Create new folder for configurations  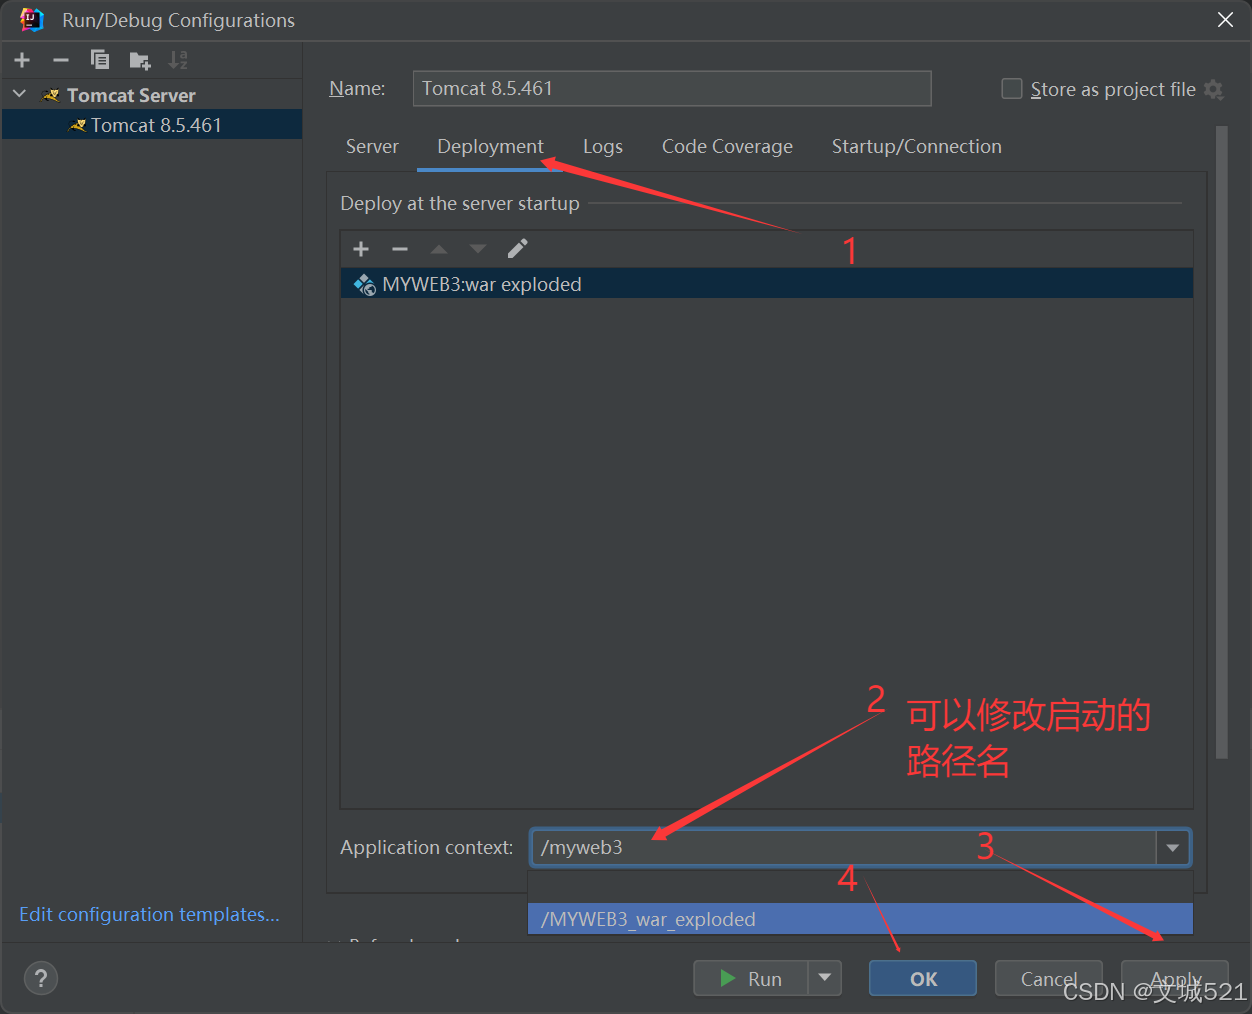tap(140, 61)
